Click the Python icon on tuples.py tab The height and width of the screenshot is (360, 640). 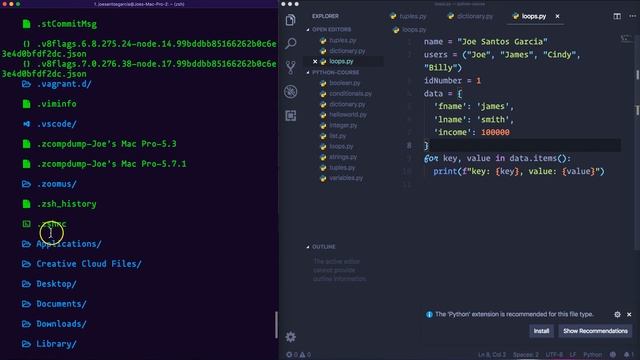[x=393, y=16]
